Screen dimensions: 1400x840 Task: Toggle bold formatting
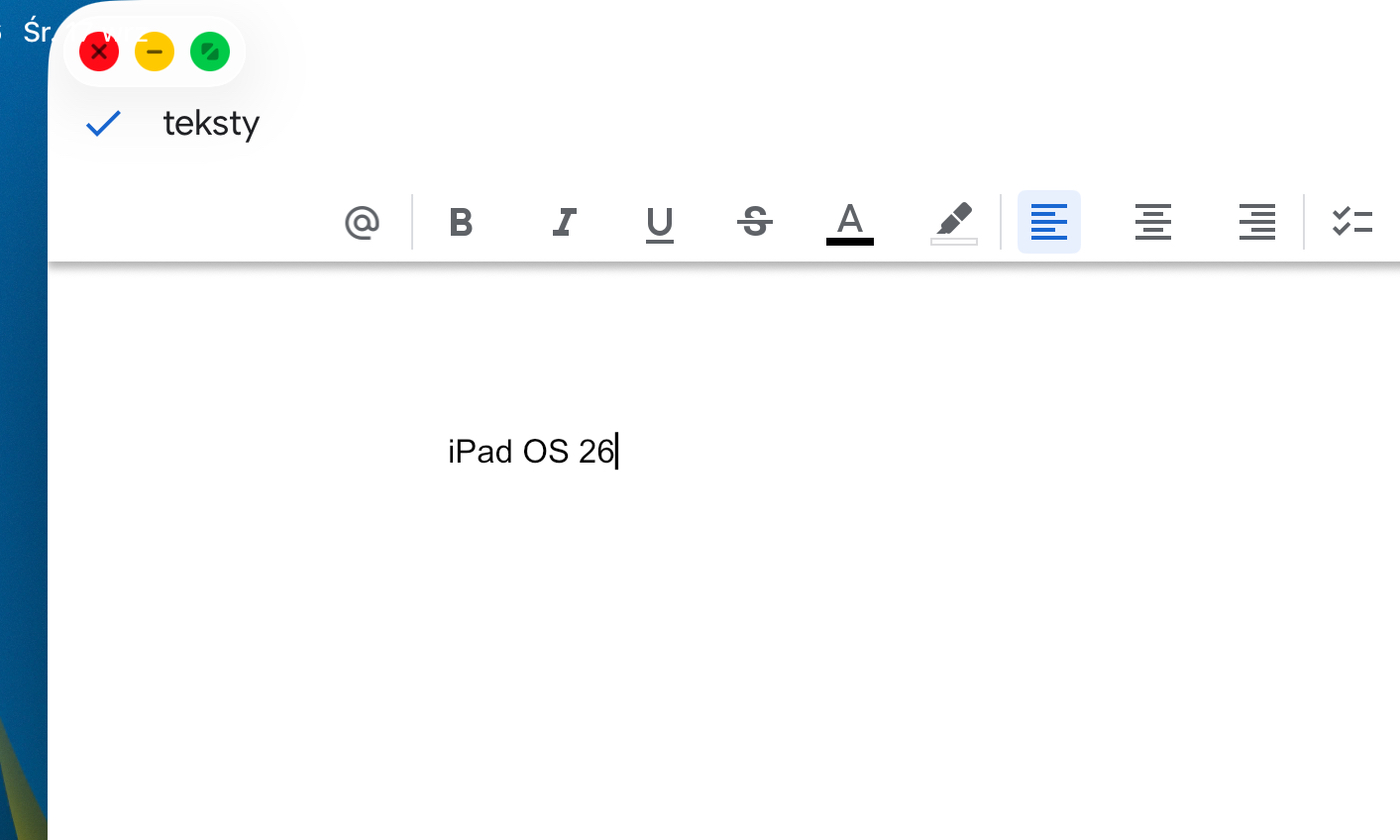click(460, 222)
